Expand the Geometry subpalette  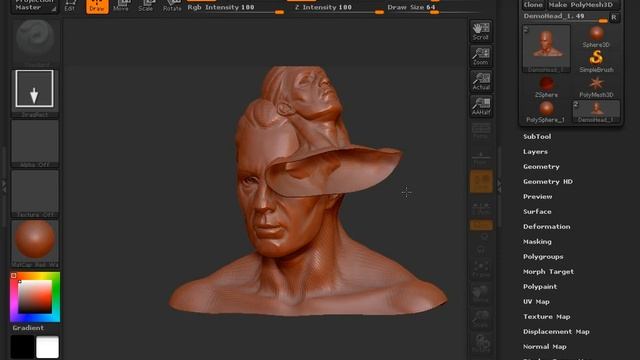coord(541,167)
